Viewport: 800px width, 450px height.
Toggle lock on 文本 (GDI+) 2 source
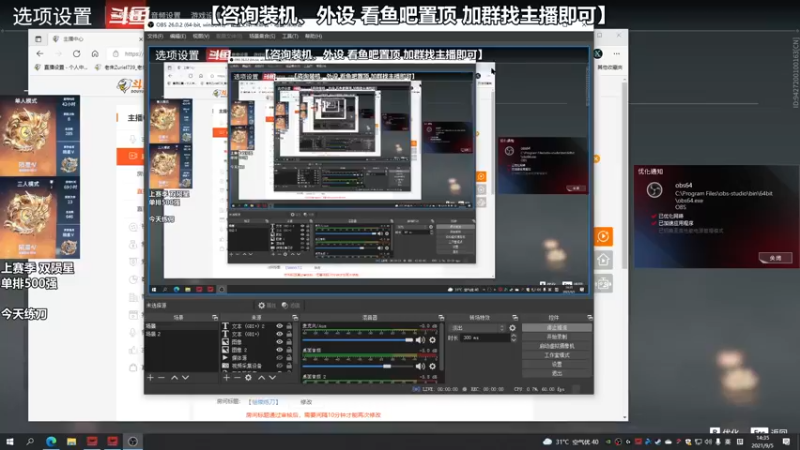pyautogui.click(x=289, y=326)
